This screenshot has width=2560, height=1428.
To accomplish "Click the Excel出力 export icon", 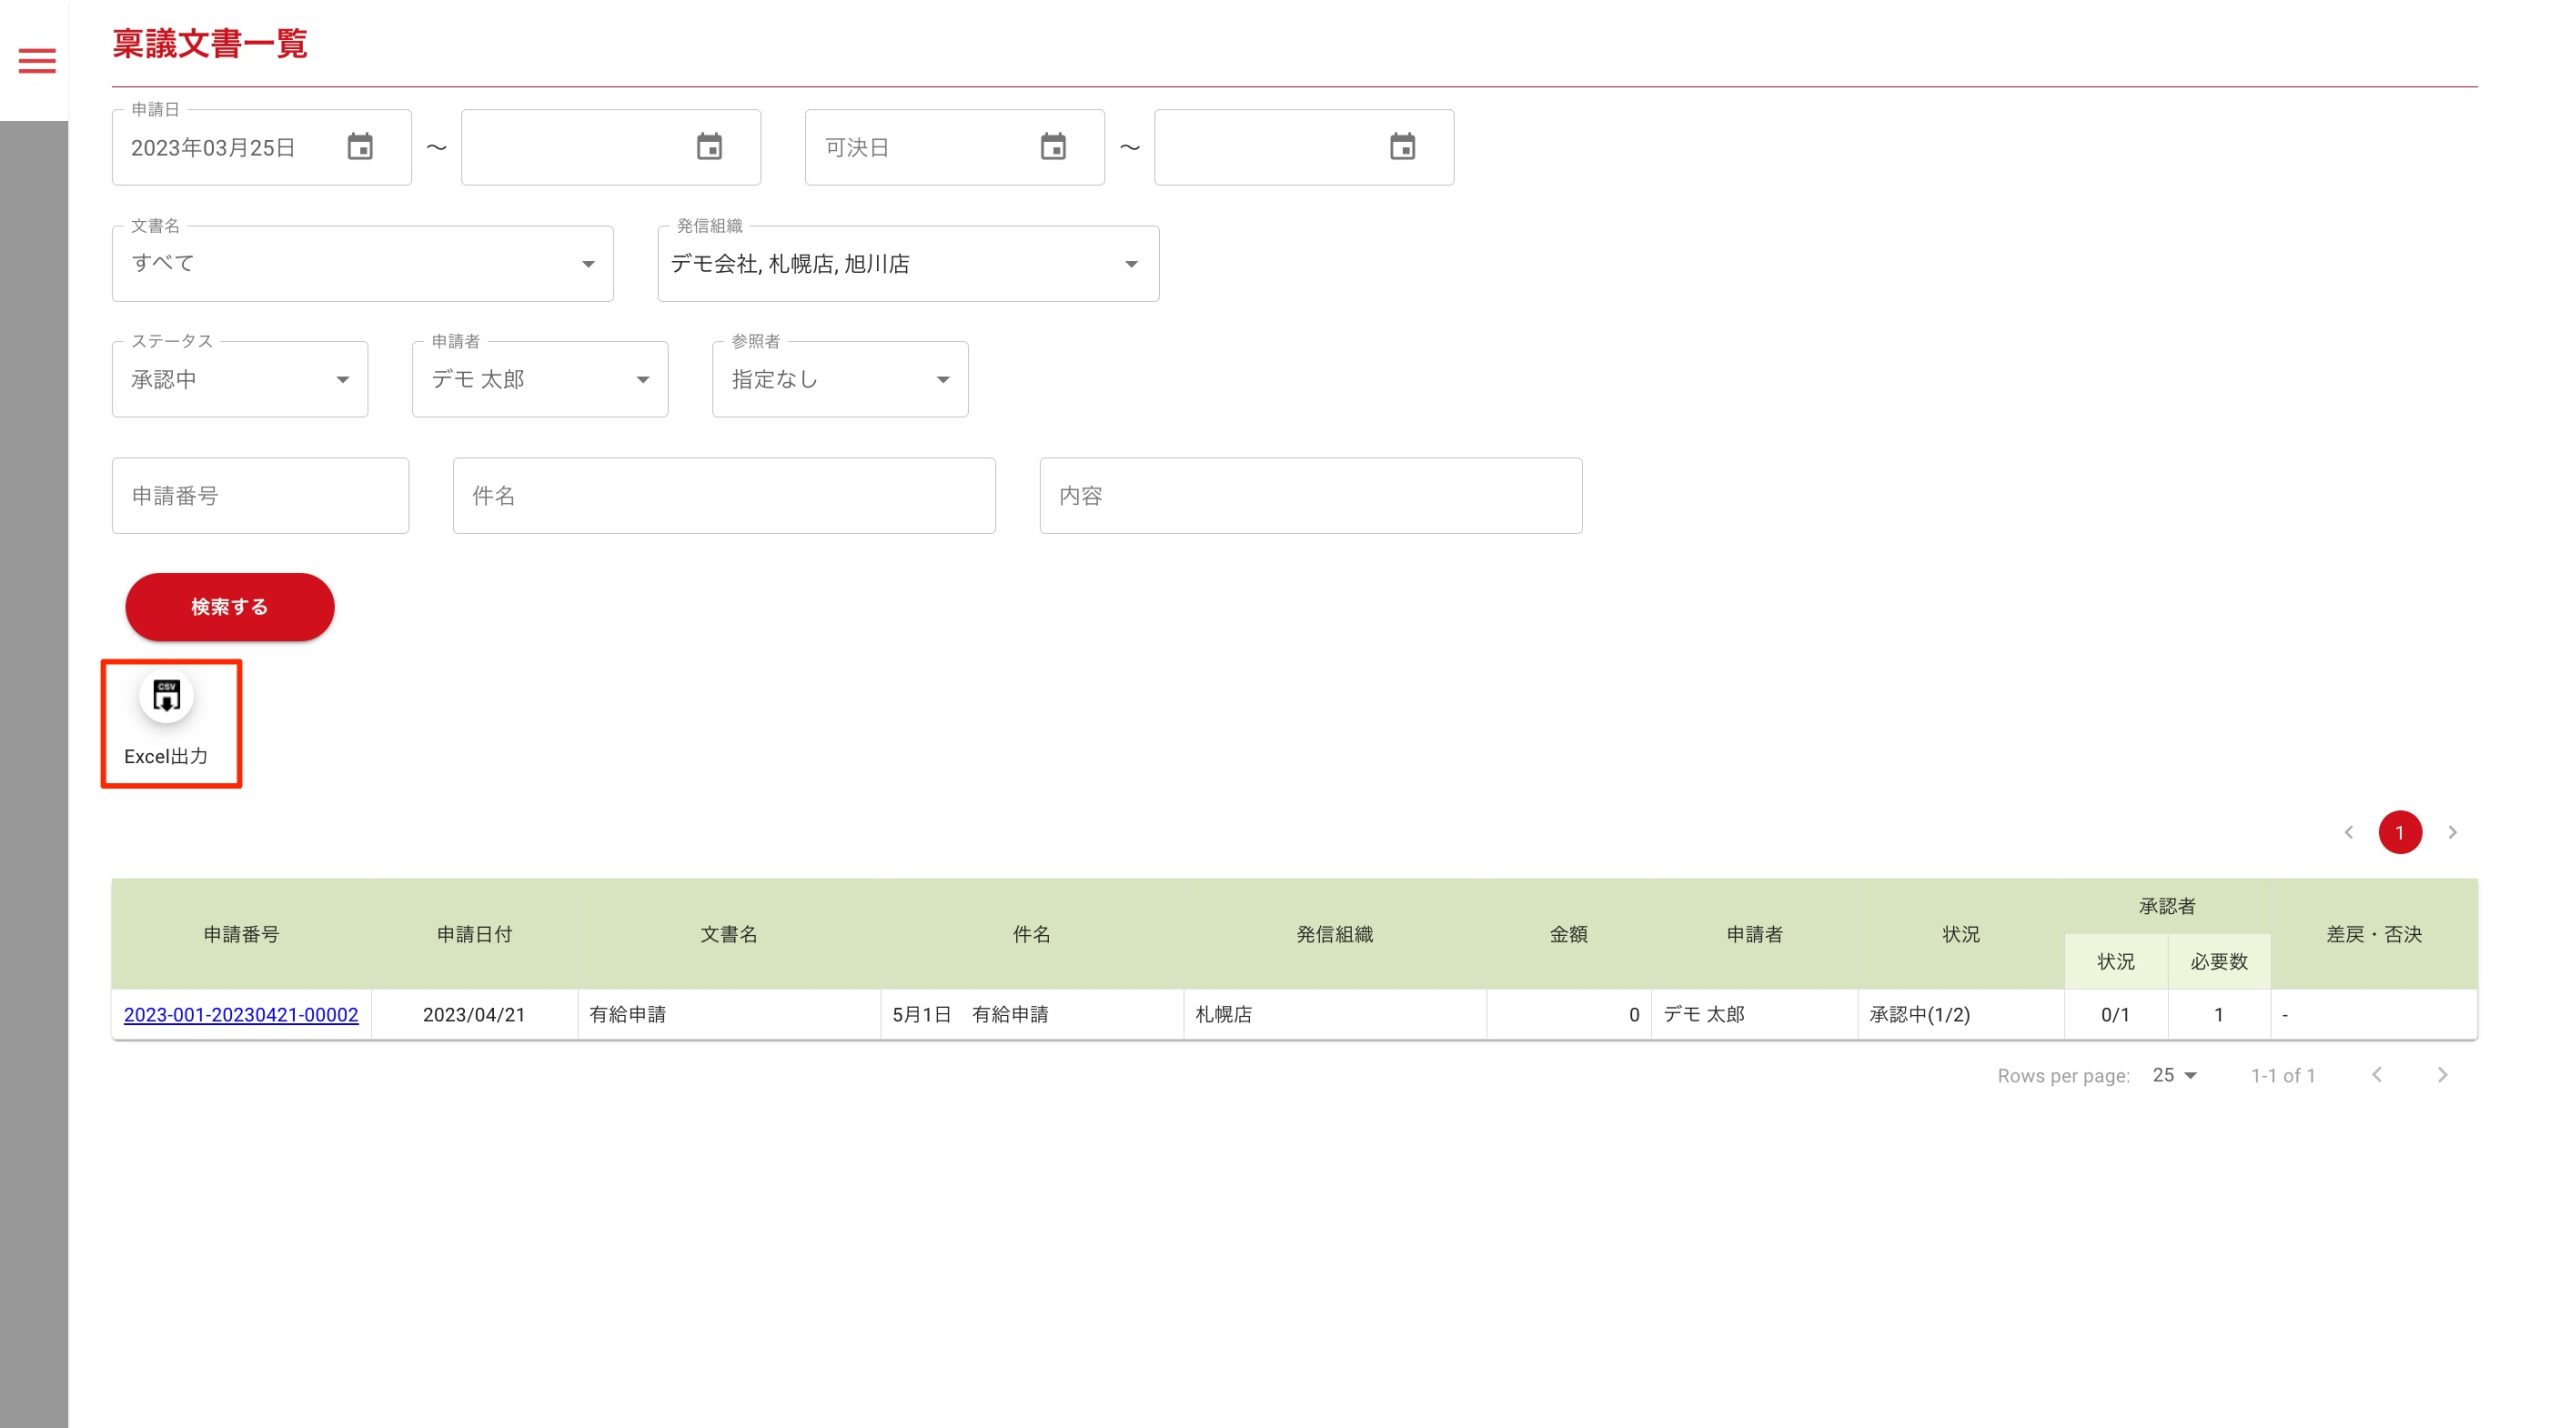I will tap(166, 697).
